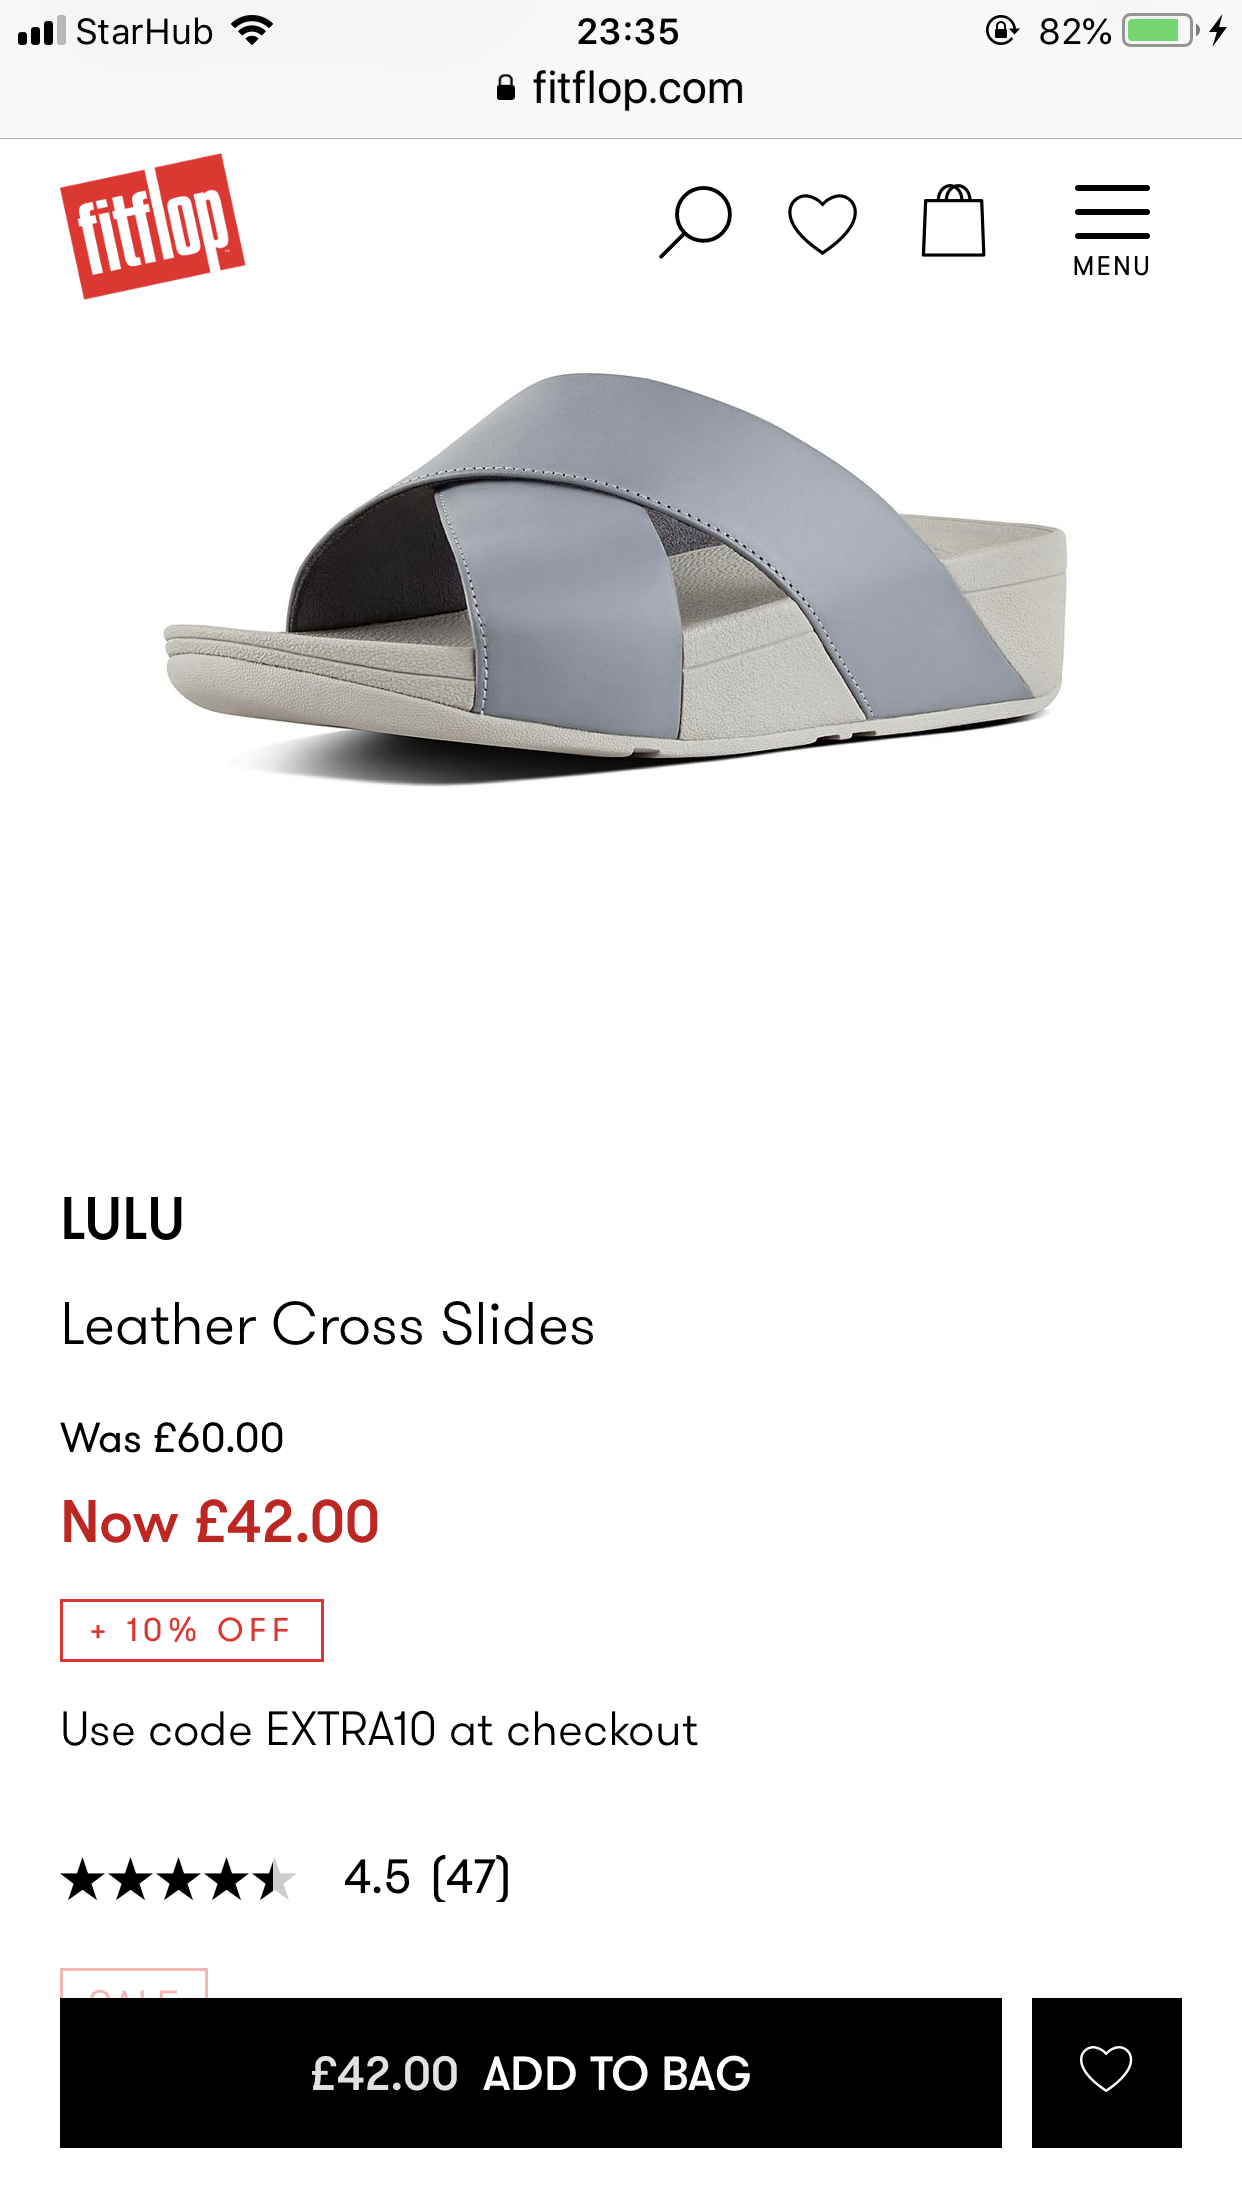Add to wishlist using bottom heart button
Screen dimensions: 1242x2208
click(x=1106, y=2072)
